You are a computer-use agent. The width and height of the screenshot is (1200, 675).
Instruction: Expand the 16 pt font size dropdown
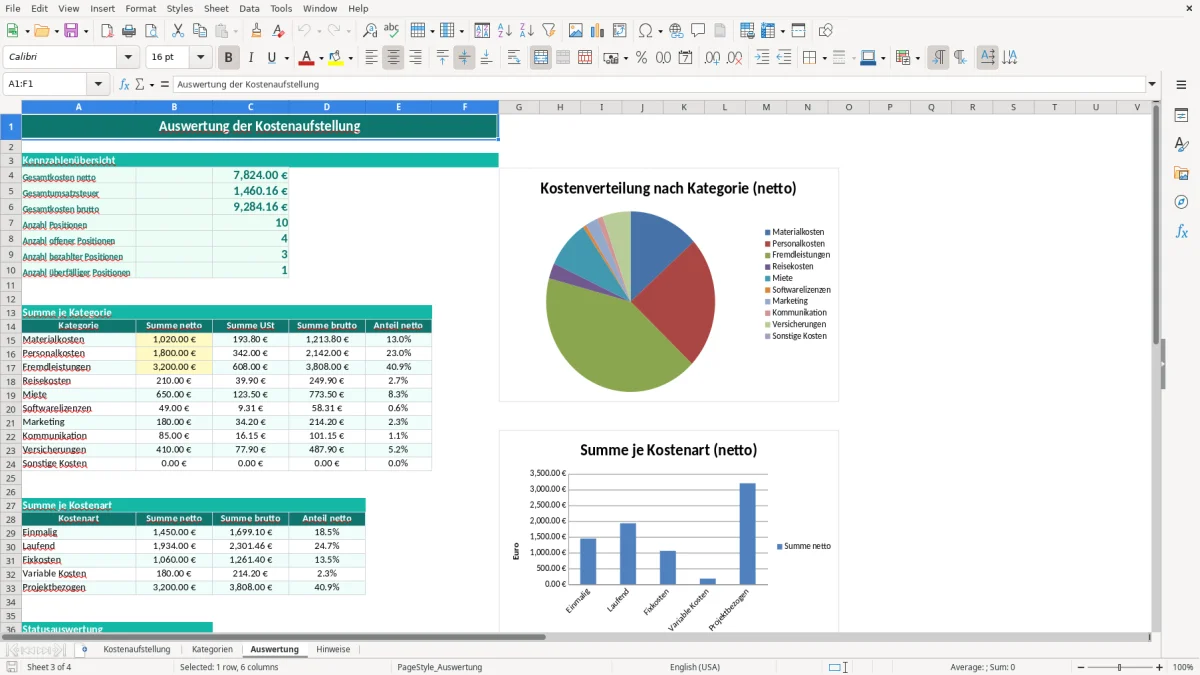point(201,58)
